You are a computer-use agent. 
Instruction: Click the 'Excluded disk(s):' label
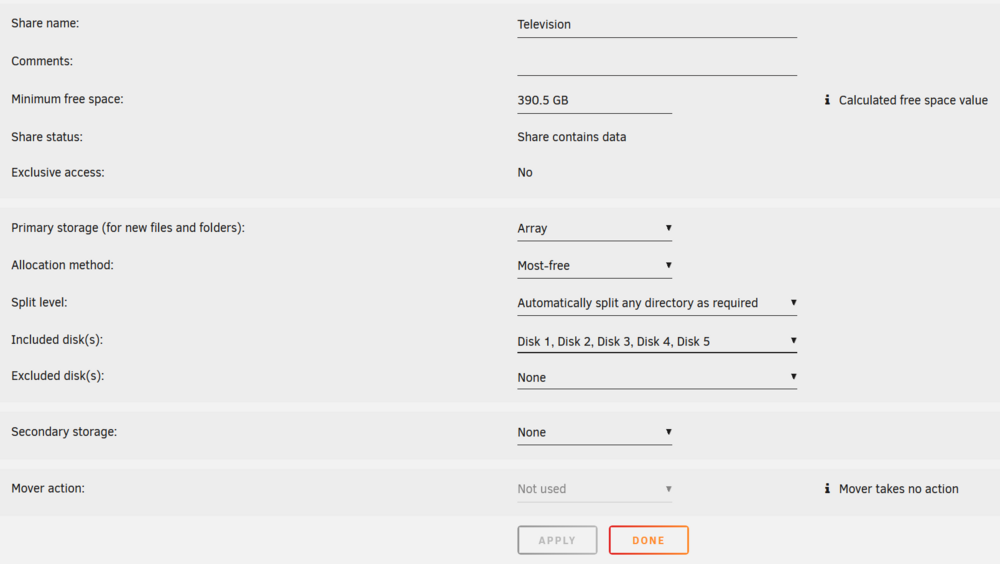[x=57, y=376]
